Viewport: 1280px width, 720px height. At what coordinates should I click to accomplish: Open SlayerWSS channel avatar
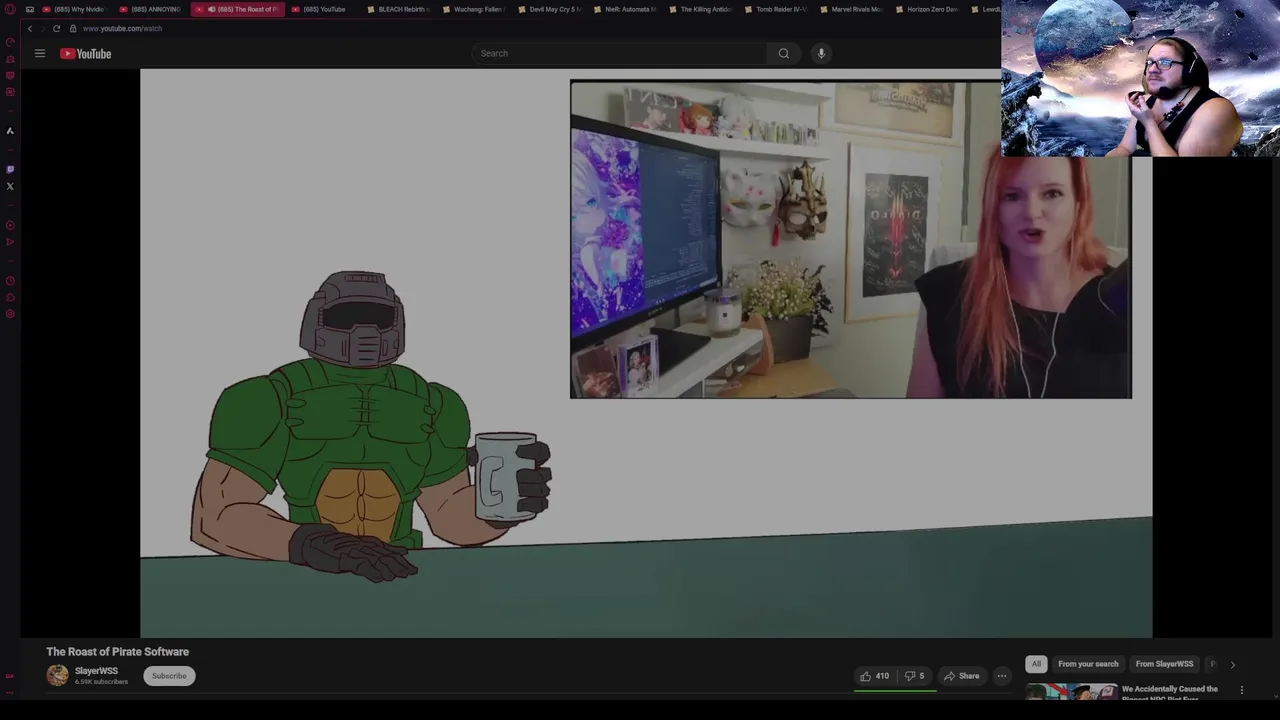(x=58, y=676)
